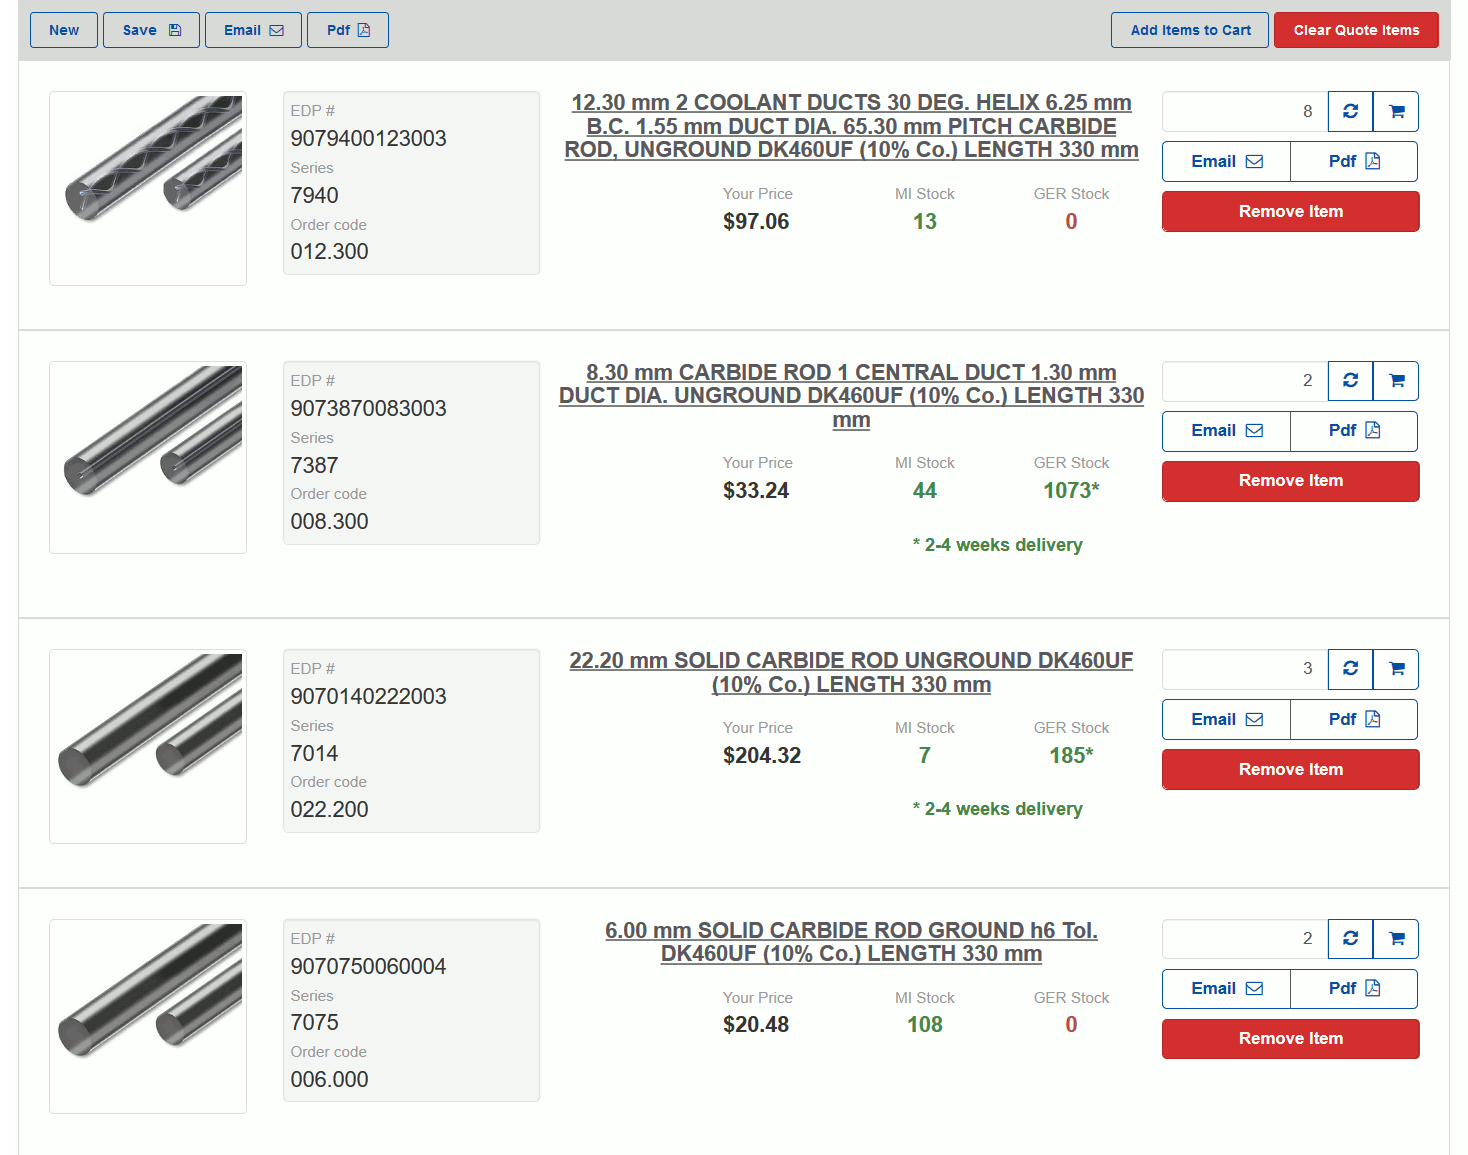The height and width of the screenshot is (1155, 1468).
Task: Add 12.30 mm coolant rod to cart
Action: [1396, 111]
